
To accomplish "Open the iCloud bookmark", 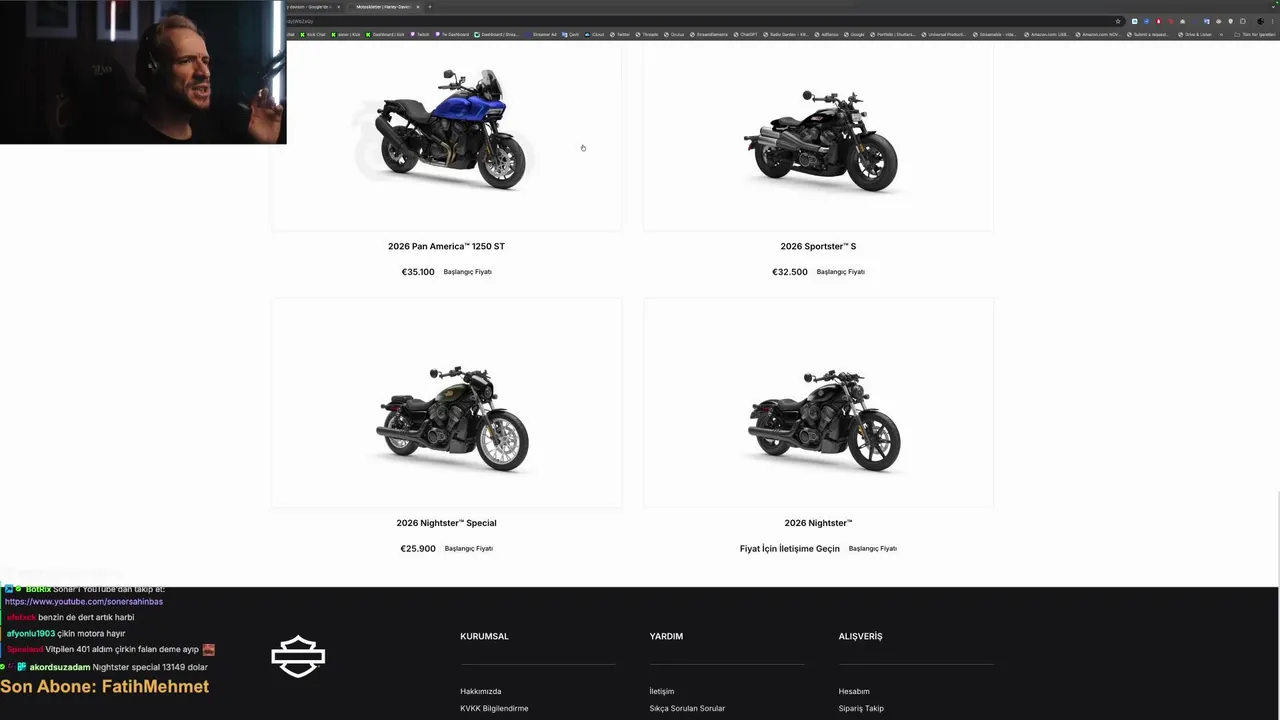I will [x=595, y=34].
